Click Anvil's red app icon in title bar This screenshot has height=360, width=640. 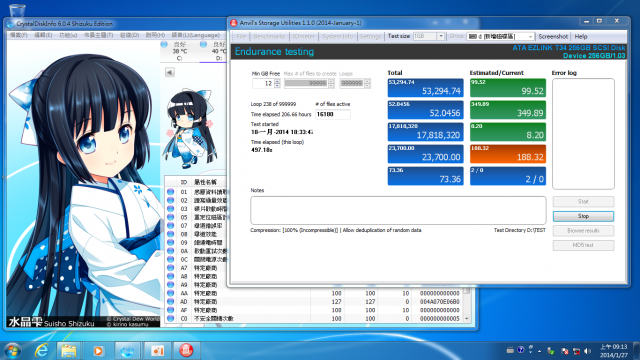(233, 23)
